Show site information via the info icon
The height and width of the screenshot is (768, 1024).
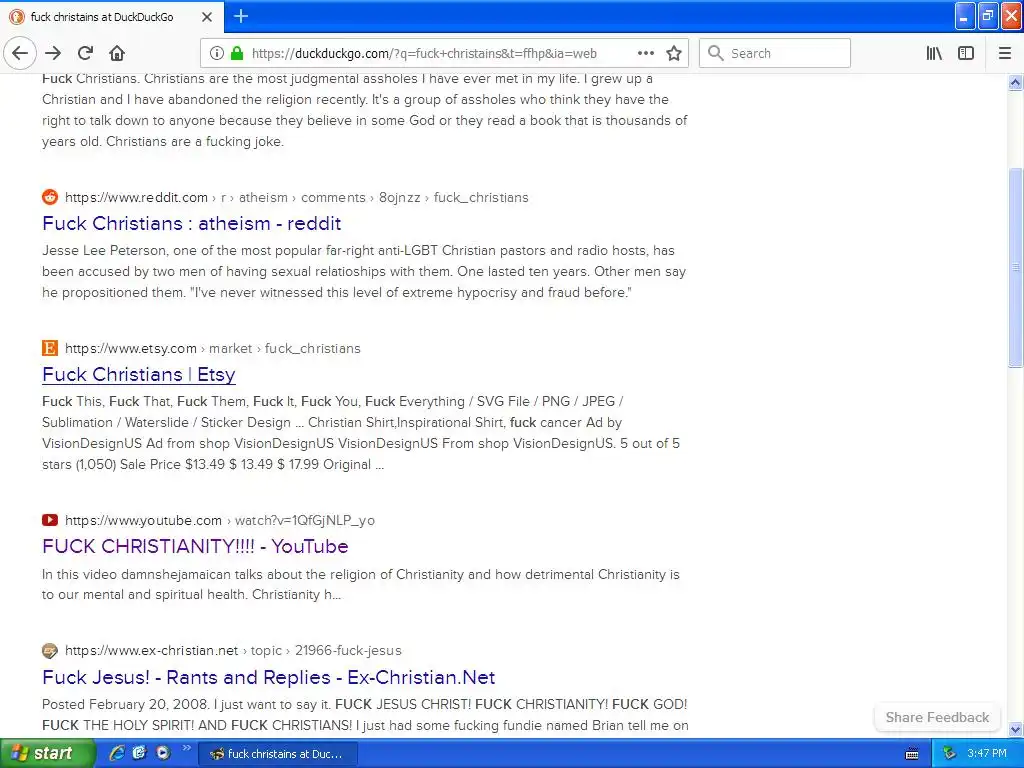tap(217, 54)
